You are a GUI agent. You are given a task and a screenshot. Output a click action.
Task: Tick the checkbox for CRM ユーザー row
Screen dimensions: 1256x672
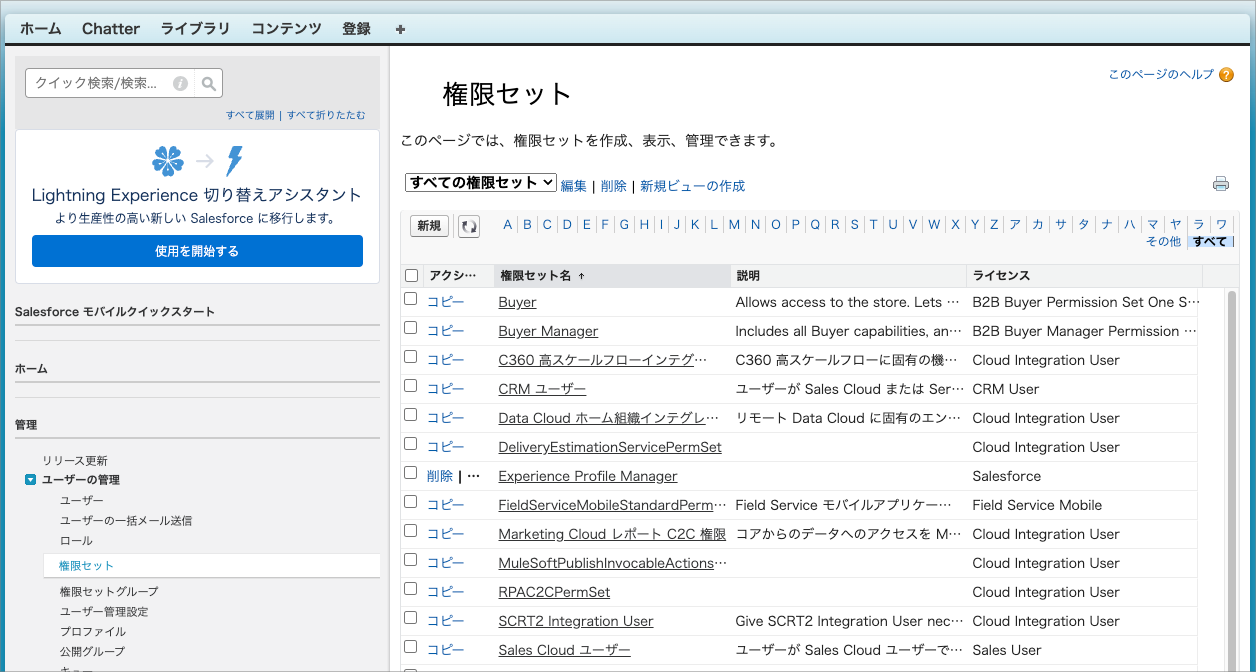pos(410,386)
